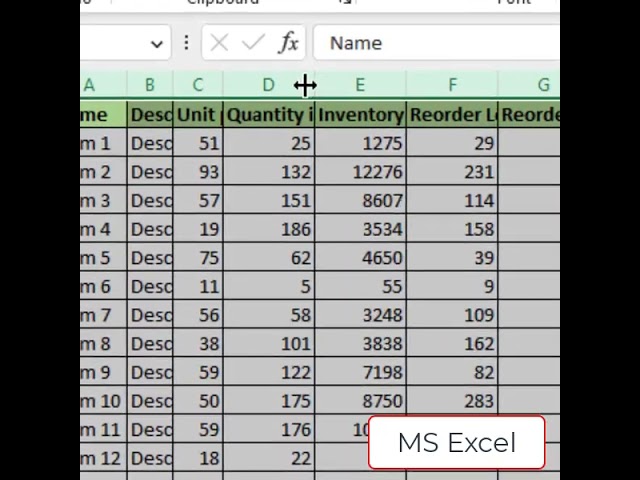Open the Name Box dropdown arrow

pyautogui.click(x=157, y=43)
